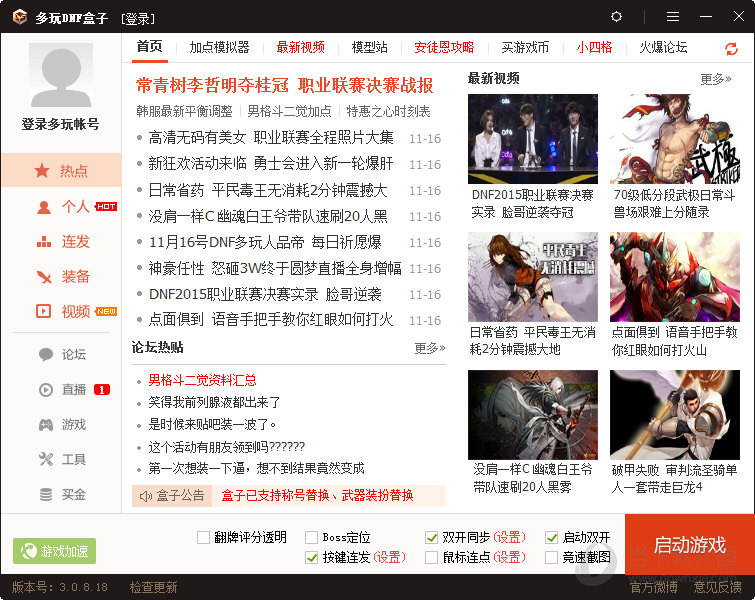Image resolution: width=755 pixels, height=600 pixels.
Task: Toggle 翻牌评分透明 checkbox
Action: [x=203, y=537]
